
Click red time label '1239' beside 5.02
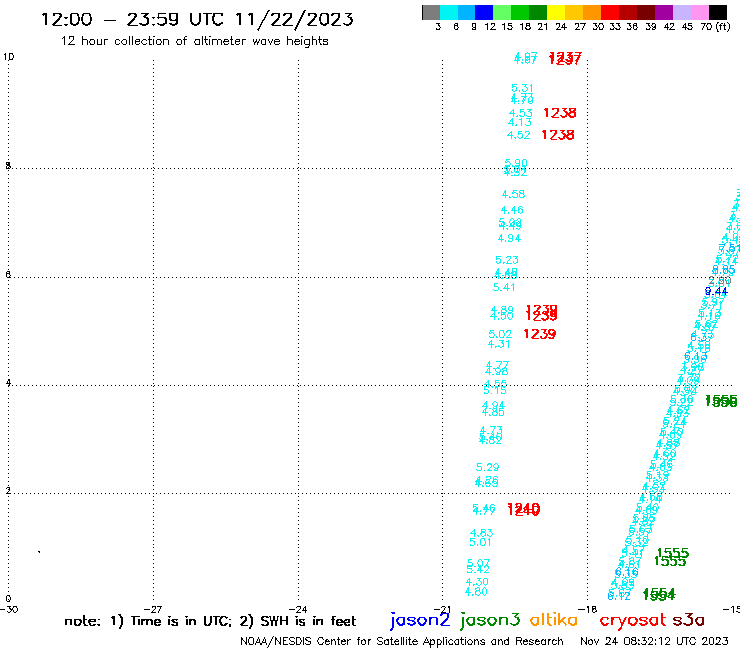point(540,334)
